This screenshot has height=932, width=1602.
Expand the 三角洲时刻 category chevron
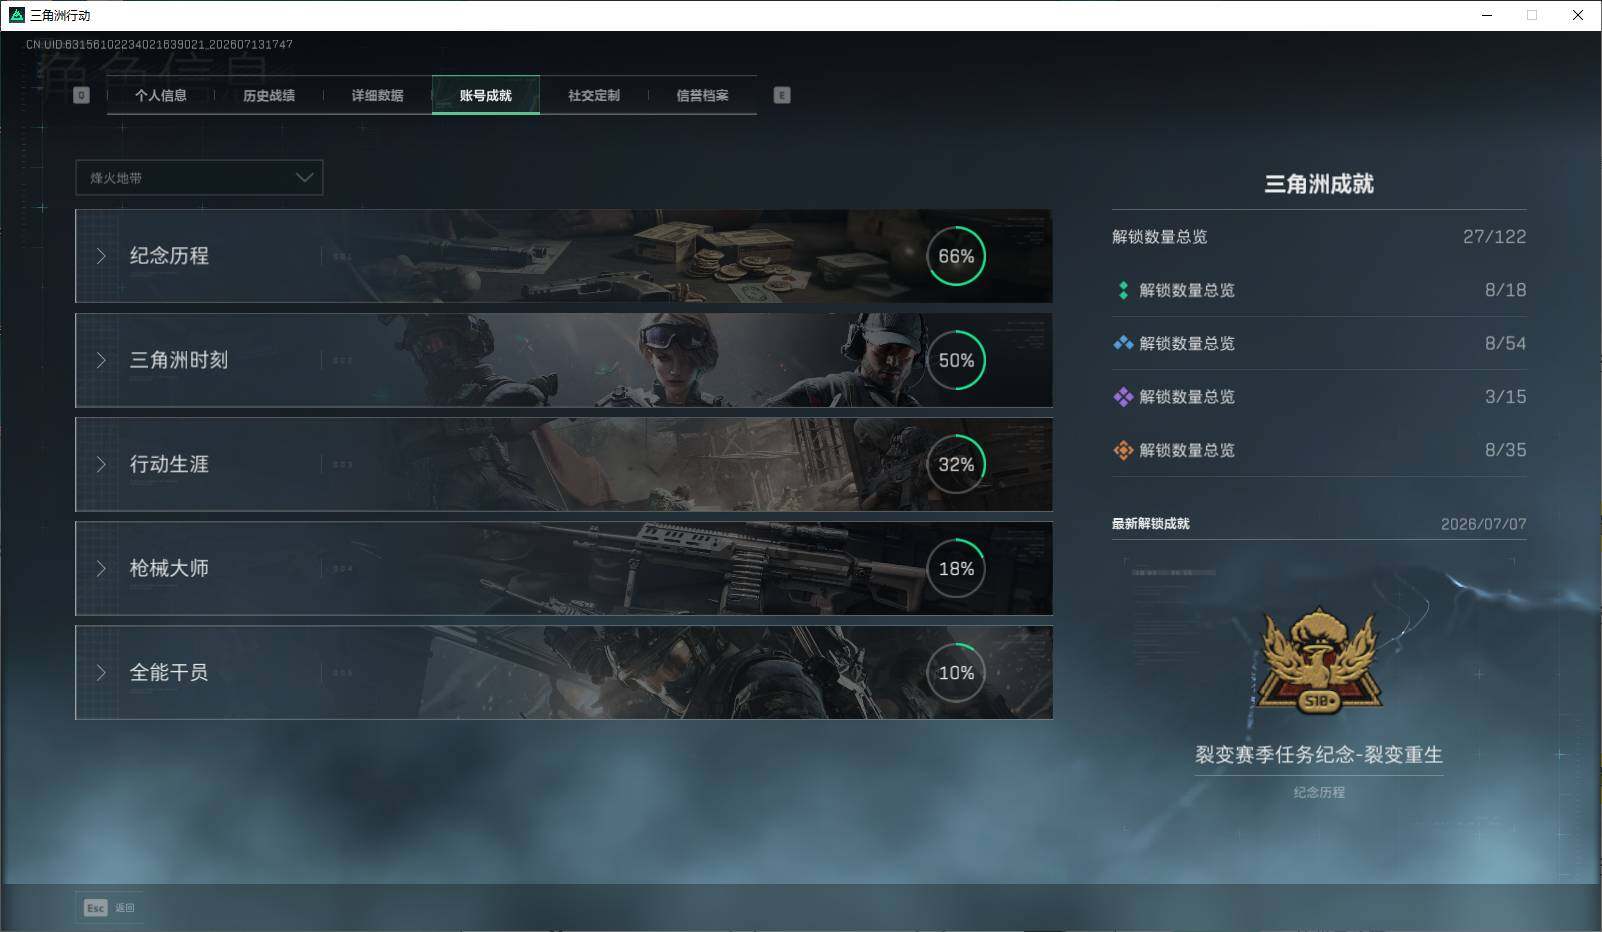coord(101,360)
